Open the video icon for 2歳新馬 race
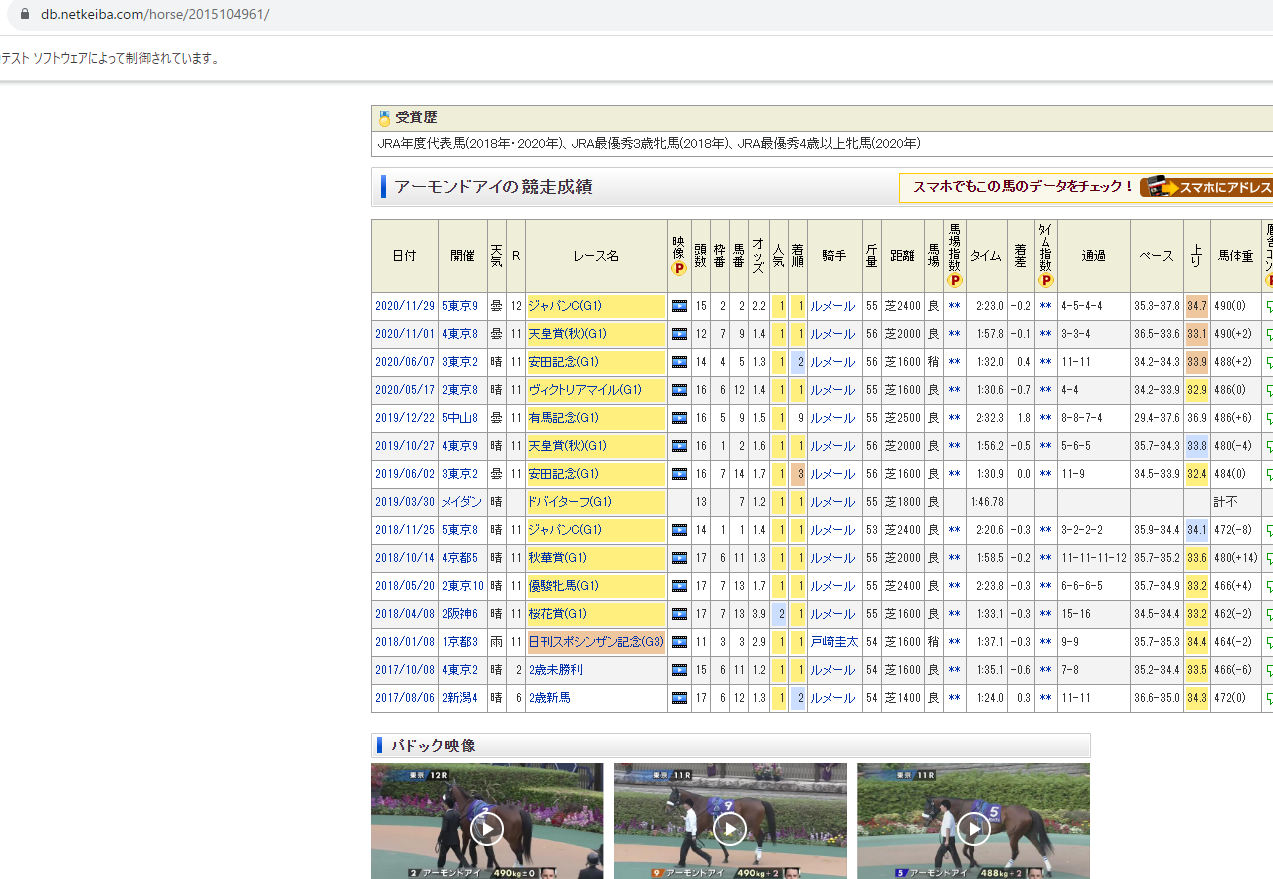The image size is (1273, 879). 679,698
